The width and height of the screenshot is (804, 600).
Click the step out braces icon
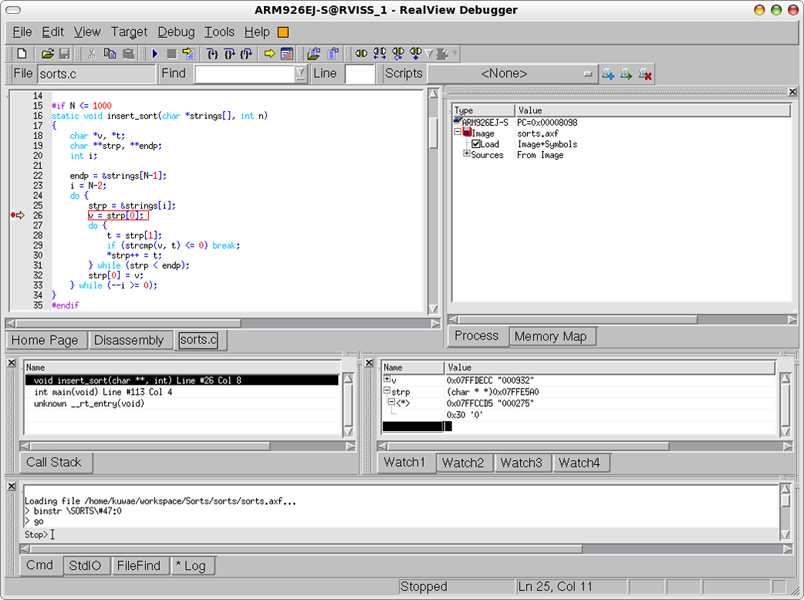tap(246, 53)
